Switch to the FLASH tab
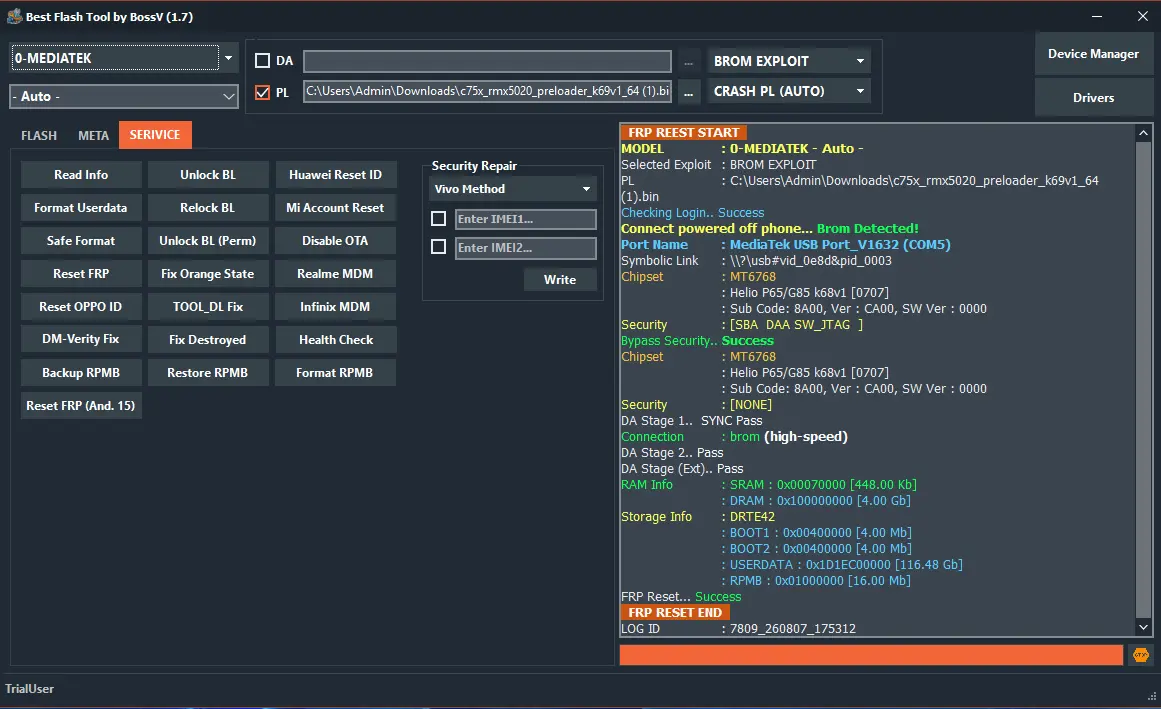The width and height of the screenshot is (1161, 709). (x=39, y=135)
